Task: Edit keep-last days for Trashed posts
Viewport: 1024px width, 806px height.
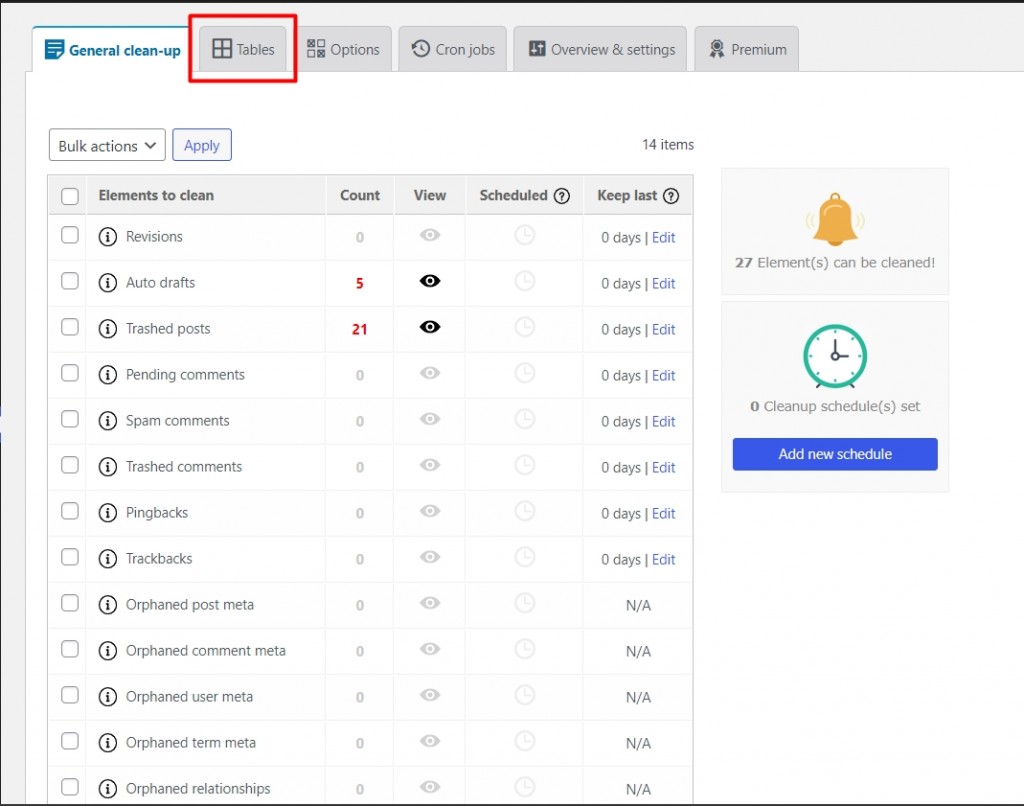Action: (x=664, y=330)
